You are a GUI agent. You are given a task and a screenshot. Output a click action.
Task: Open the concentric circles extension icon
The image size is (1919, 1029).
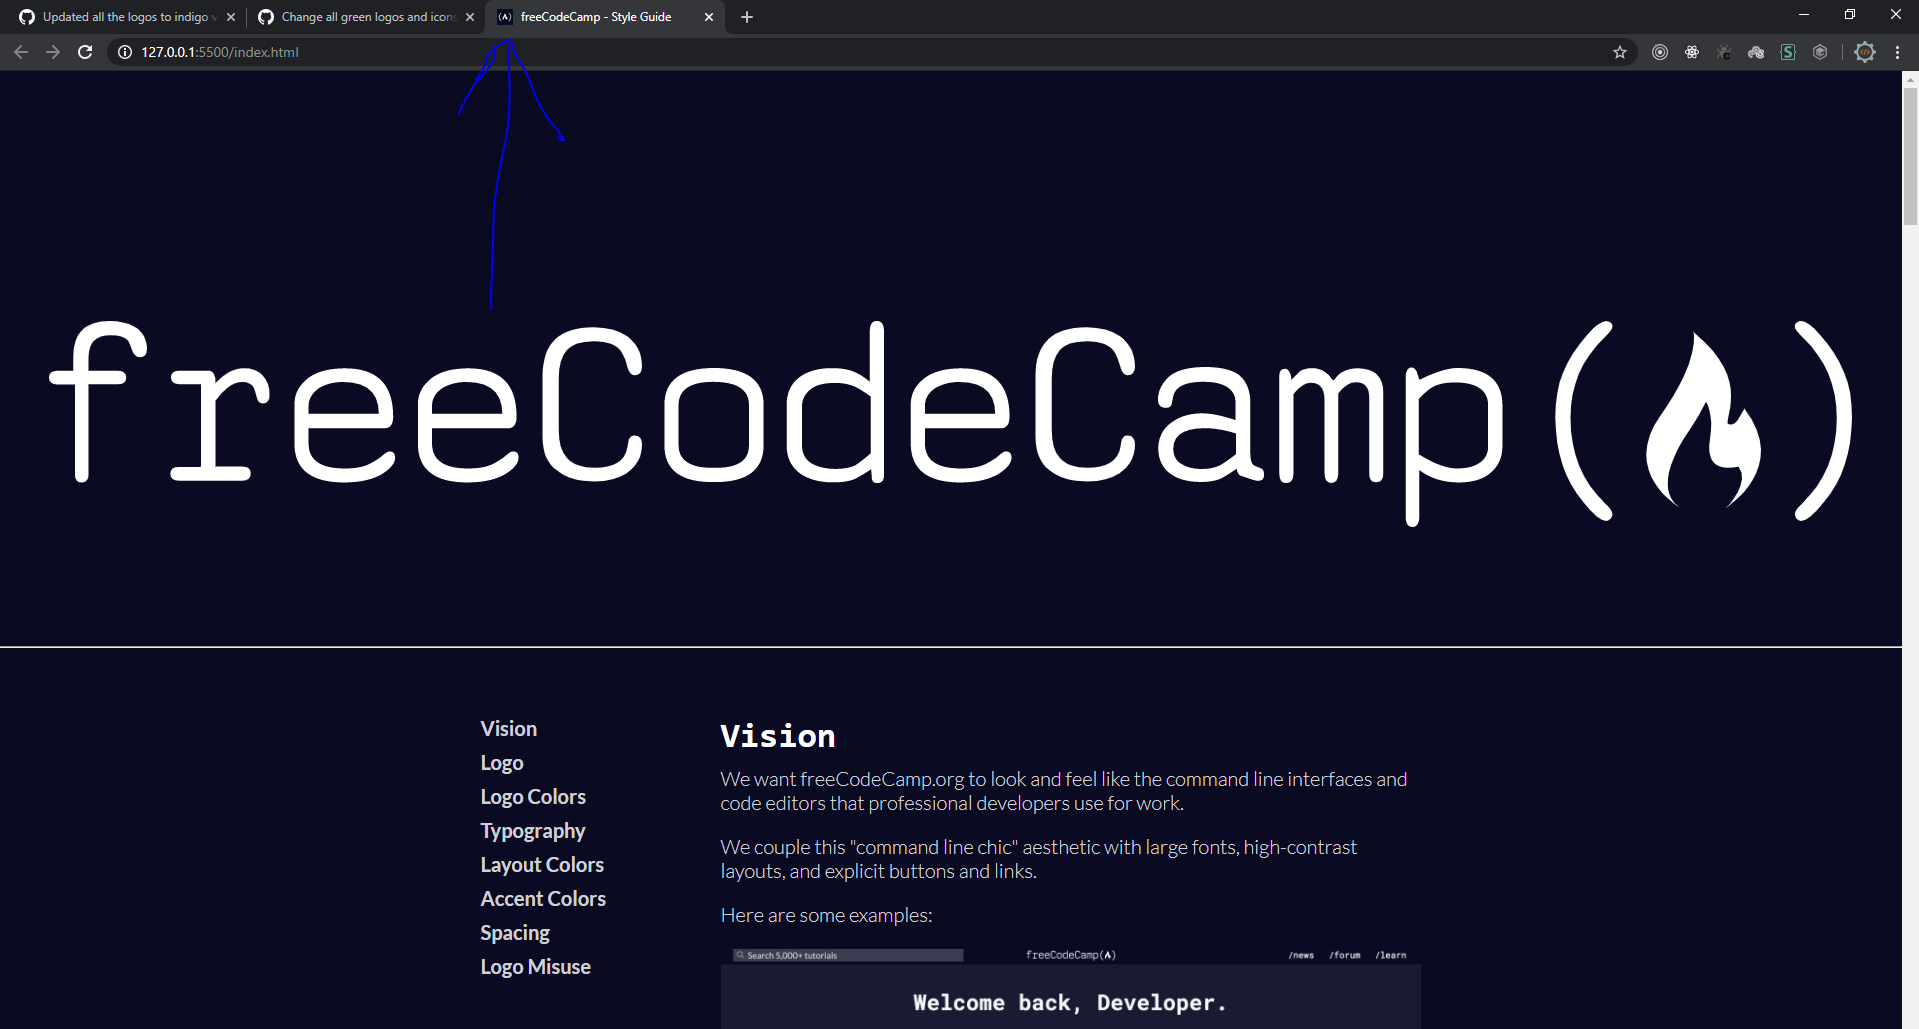pos(1660,52)
